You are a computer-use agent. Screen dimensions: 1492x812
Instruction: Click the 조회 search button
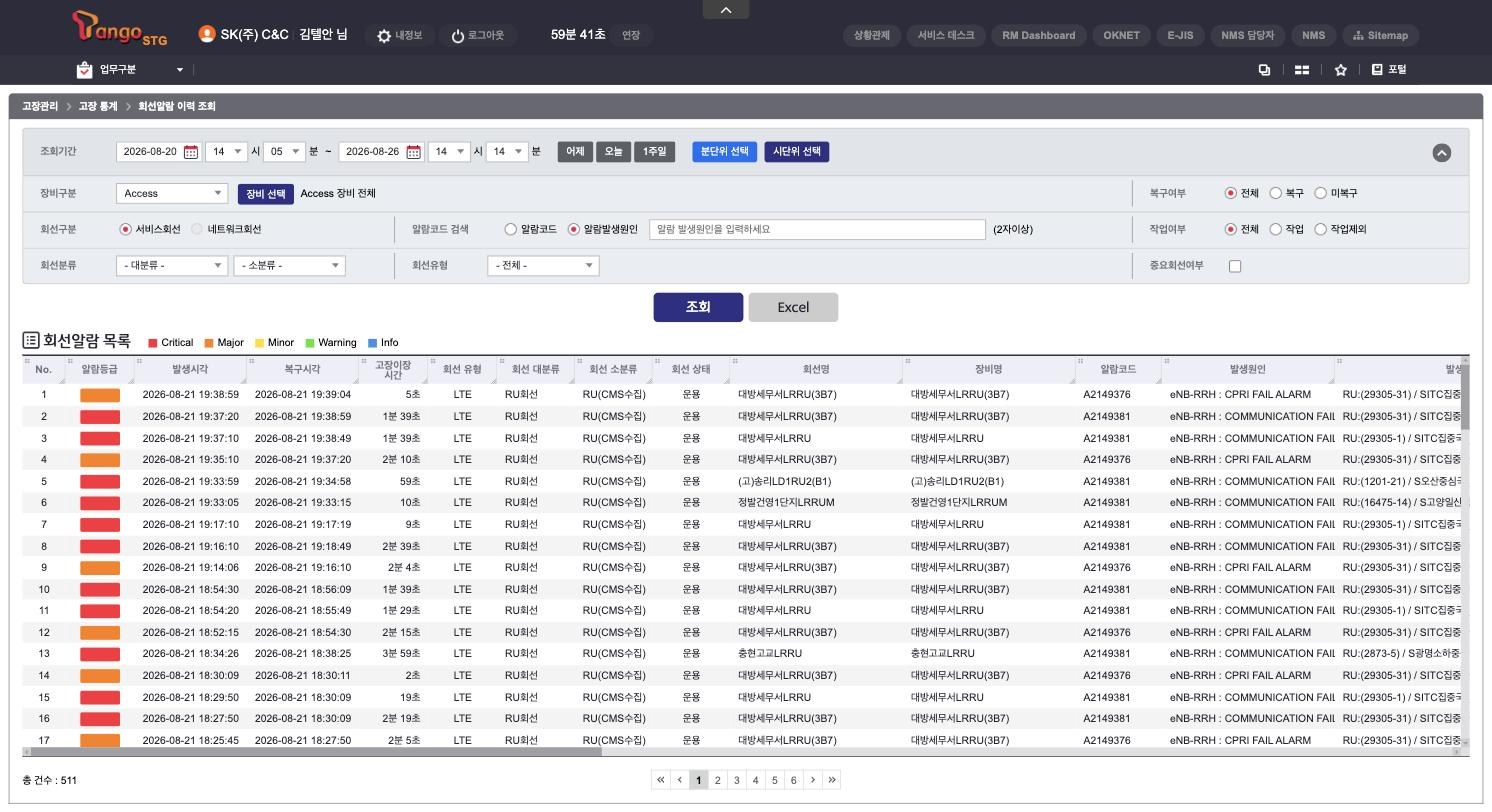698,307
